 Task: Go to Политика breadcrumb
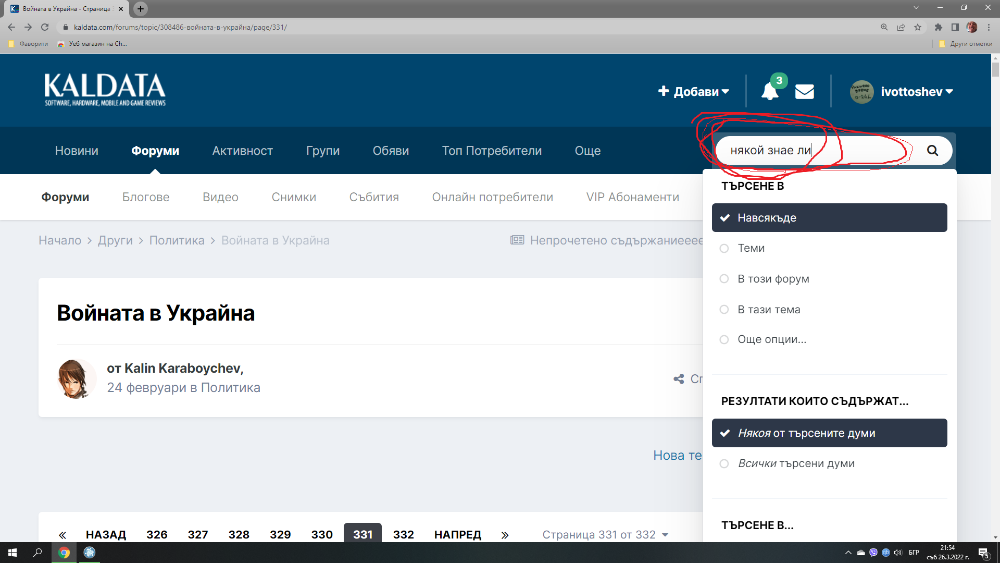tap(177, 240)
